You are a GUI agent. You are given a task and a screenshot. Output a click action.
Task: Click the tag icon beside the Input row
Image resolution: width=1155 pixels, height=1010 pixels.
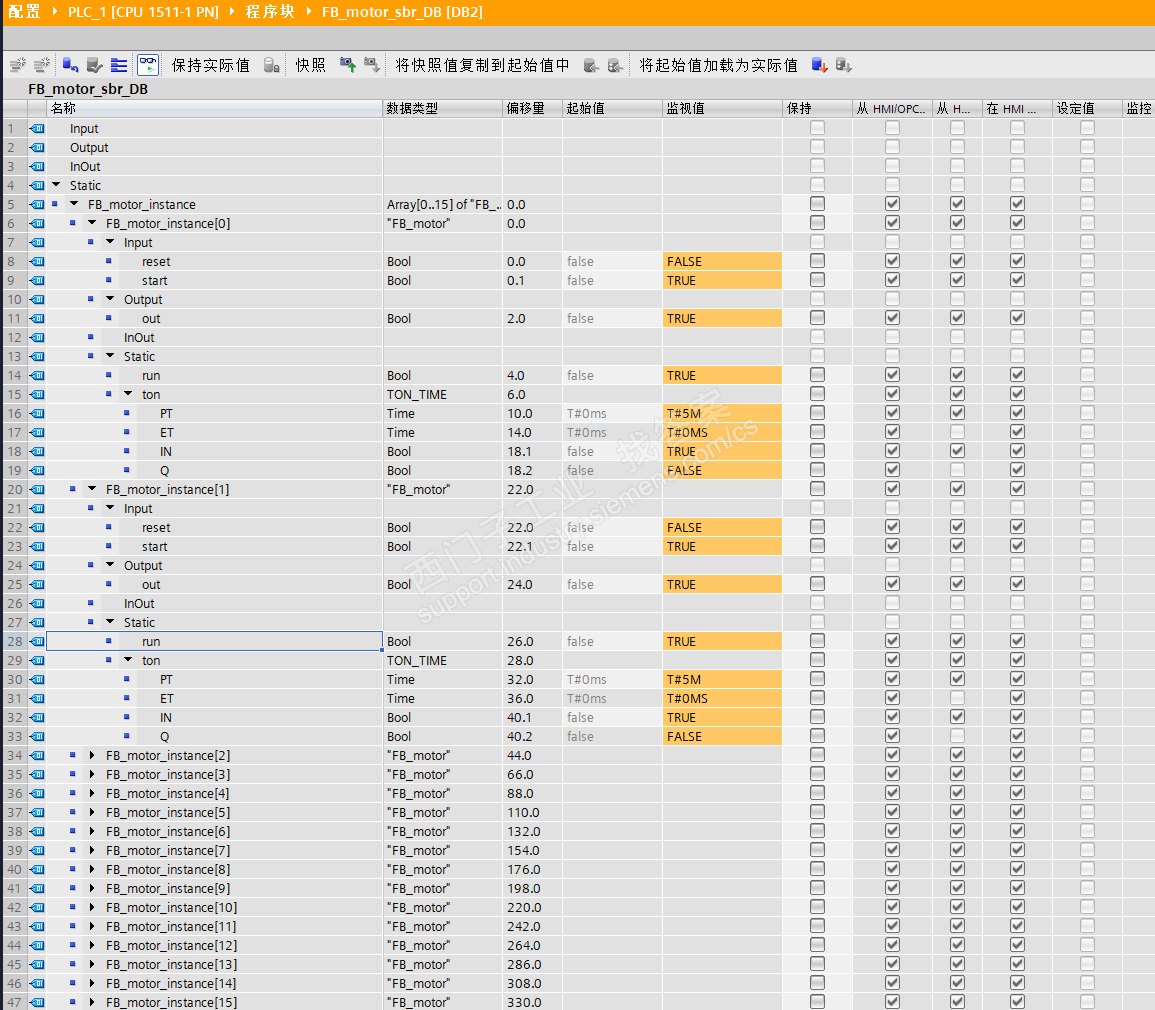coord(37,129)
